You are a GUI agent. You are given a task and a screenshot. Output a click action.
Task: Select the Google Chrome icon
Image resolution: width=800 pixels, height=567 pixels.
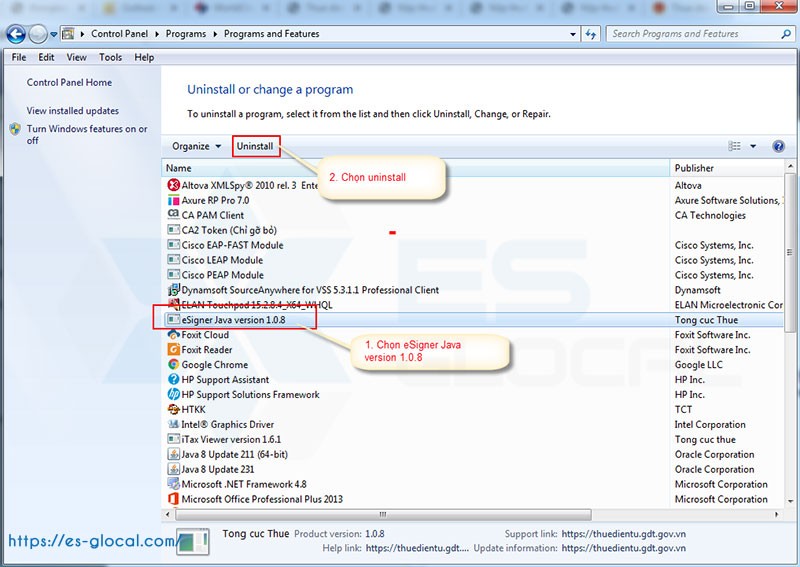(173, 364)
